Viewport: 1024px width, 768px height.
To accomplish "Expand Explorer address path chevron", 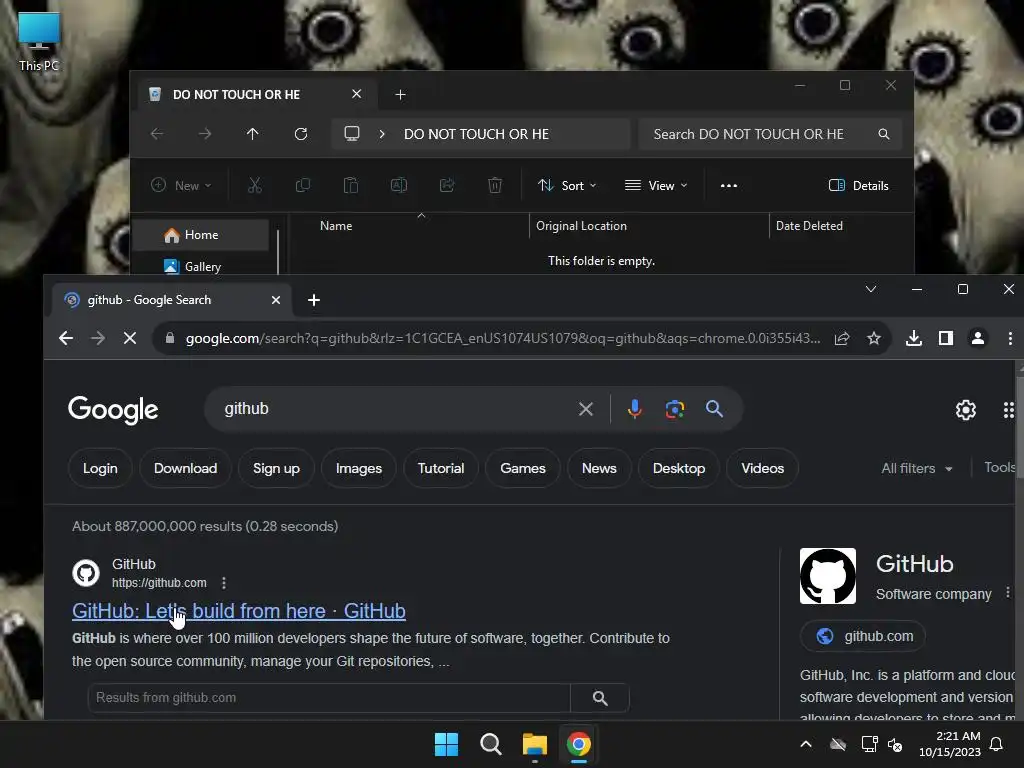I will (x=382, y=134).
